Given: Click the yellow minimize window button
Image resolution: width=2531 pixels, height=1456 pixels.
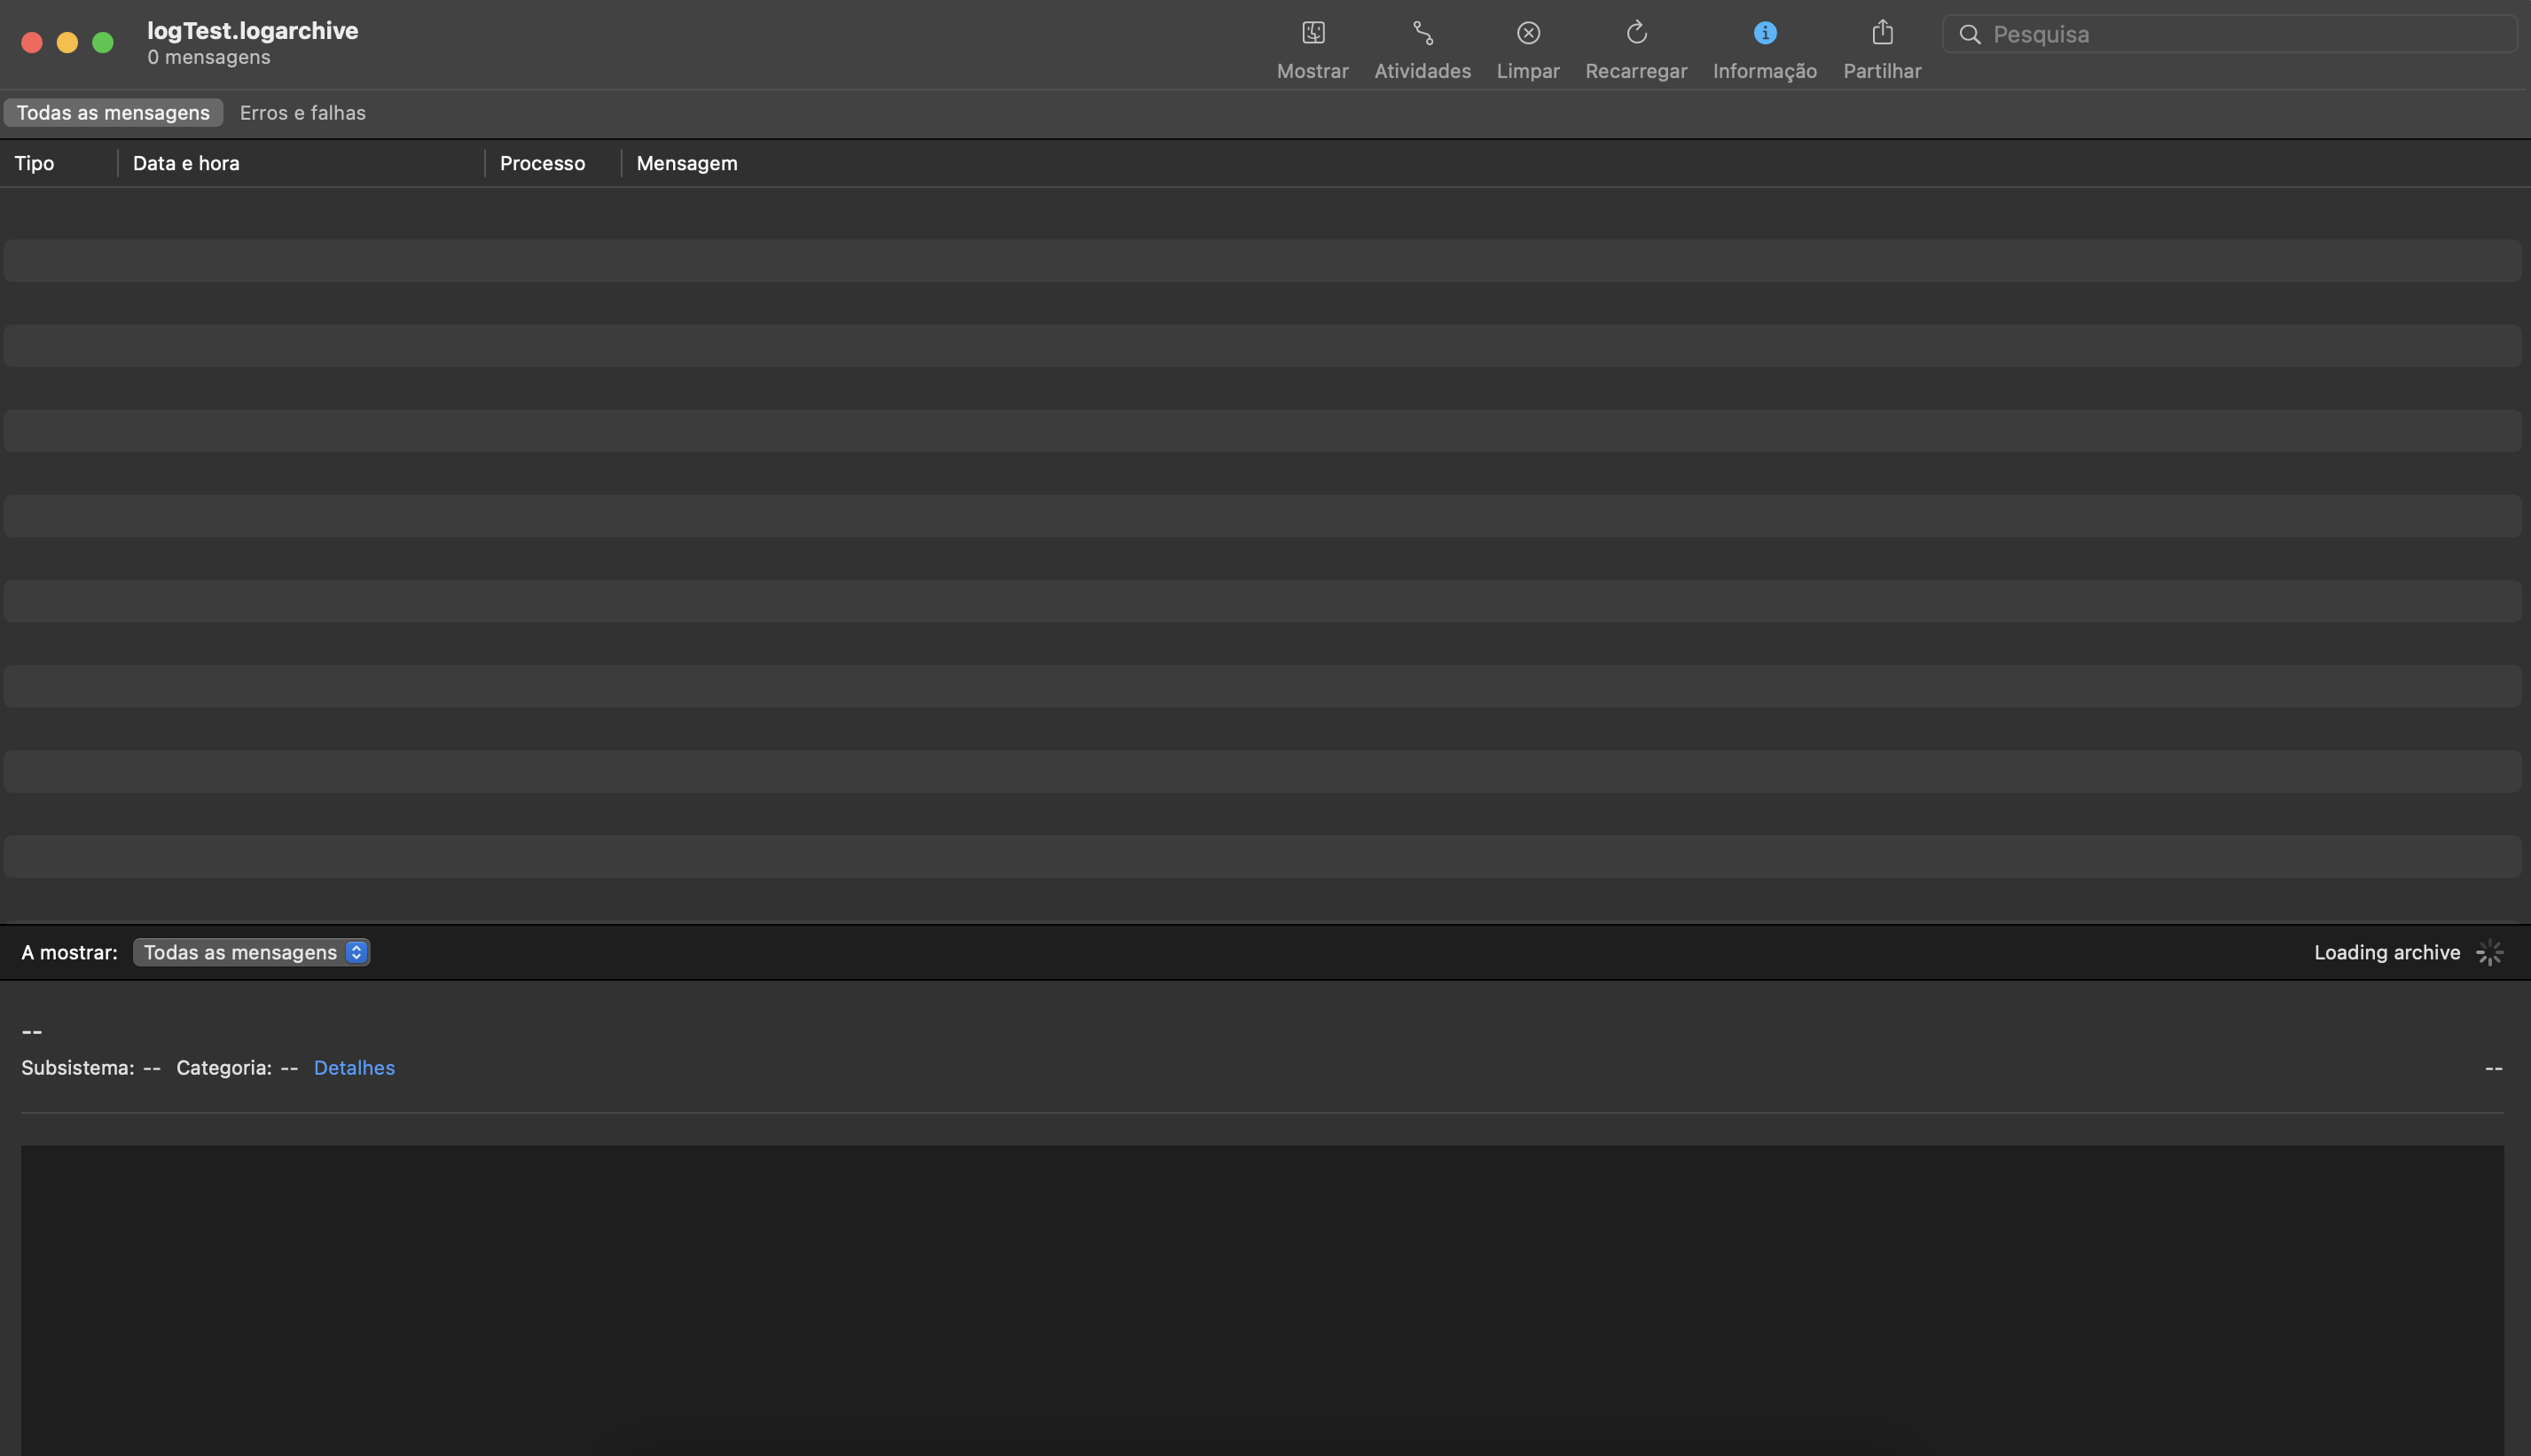Looking at the screenshot, I should point(67,42).
